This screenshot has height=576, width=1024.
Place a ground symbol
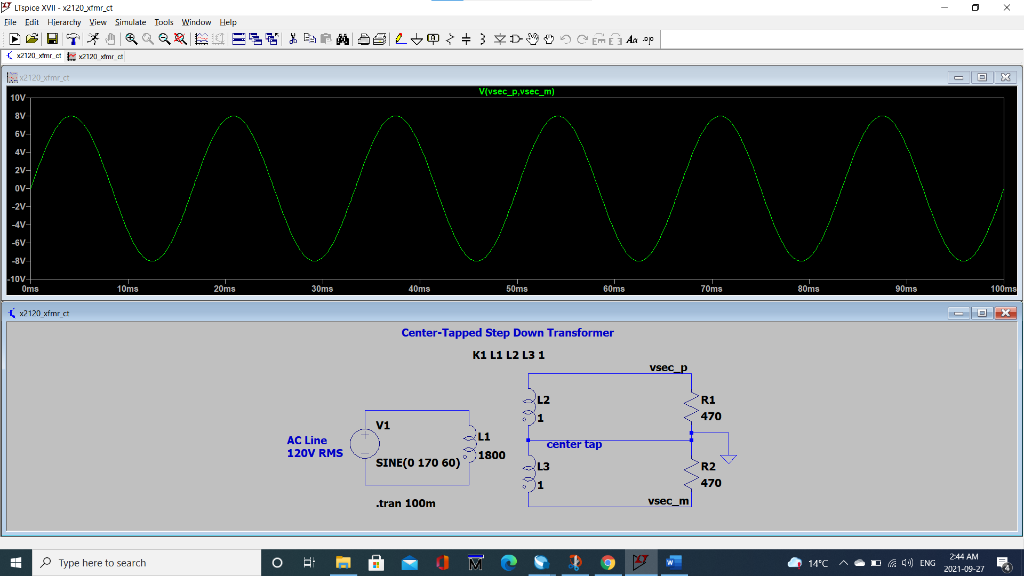pyautogui.click(x=417, y=40)
